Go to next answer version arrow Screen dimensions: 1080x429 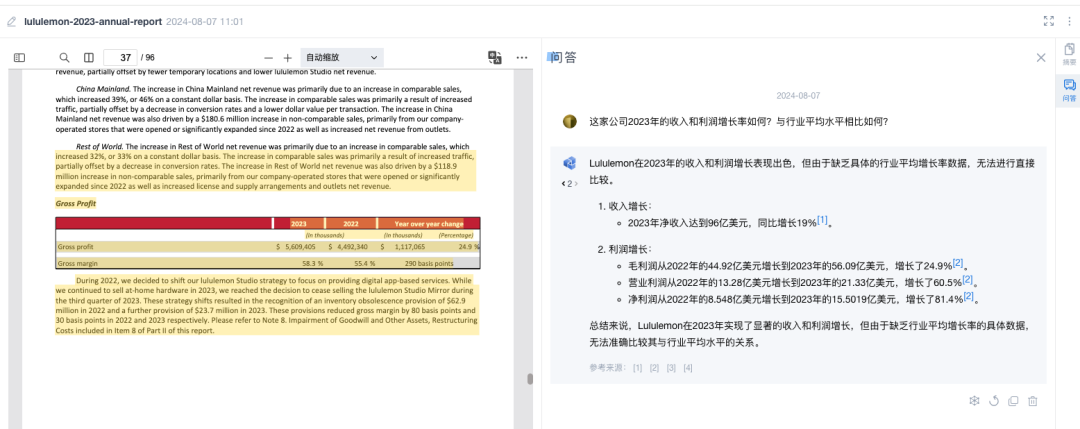click(577, 184)
